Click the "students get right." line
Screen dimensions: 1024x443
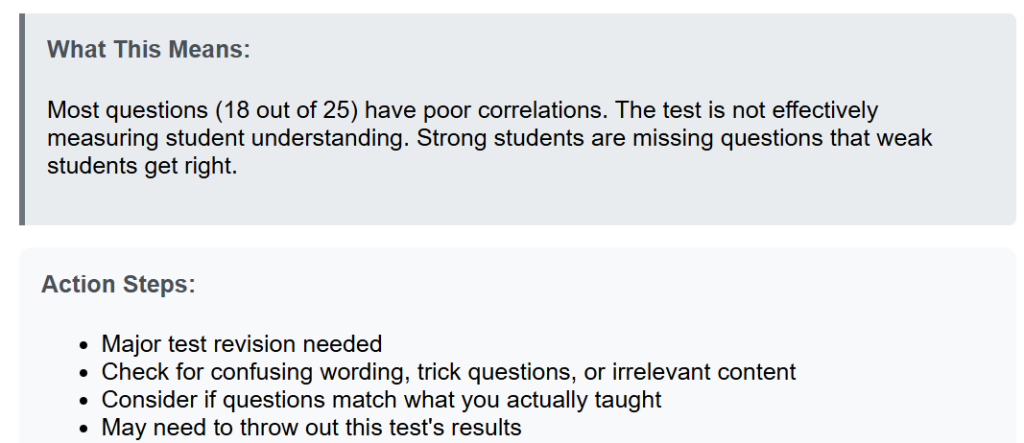(142, 166)
